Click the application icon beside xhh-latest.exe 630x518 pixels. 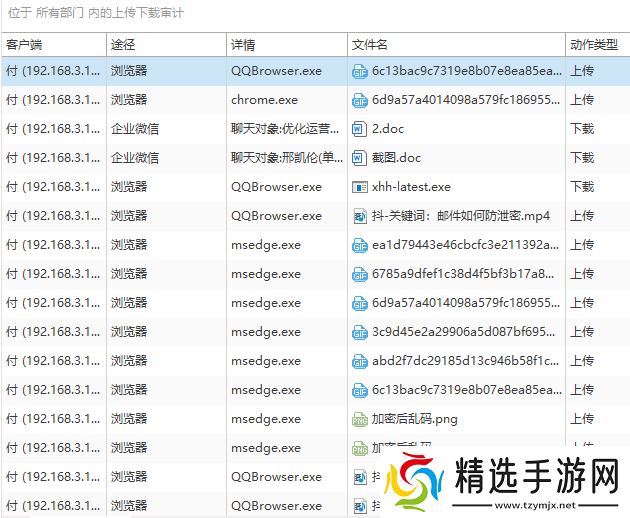[x=360, y=187]
